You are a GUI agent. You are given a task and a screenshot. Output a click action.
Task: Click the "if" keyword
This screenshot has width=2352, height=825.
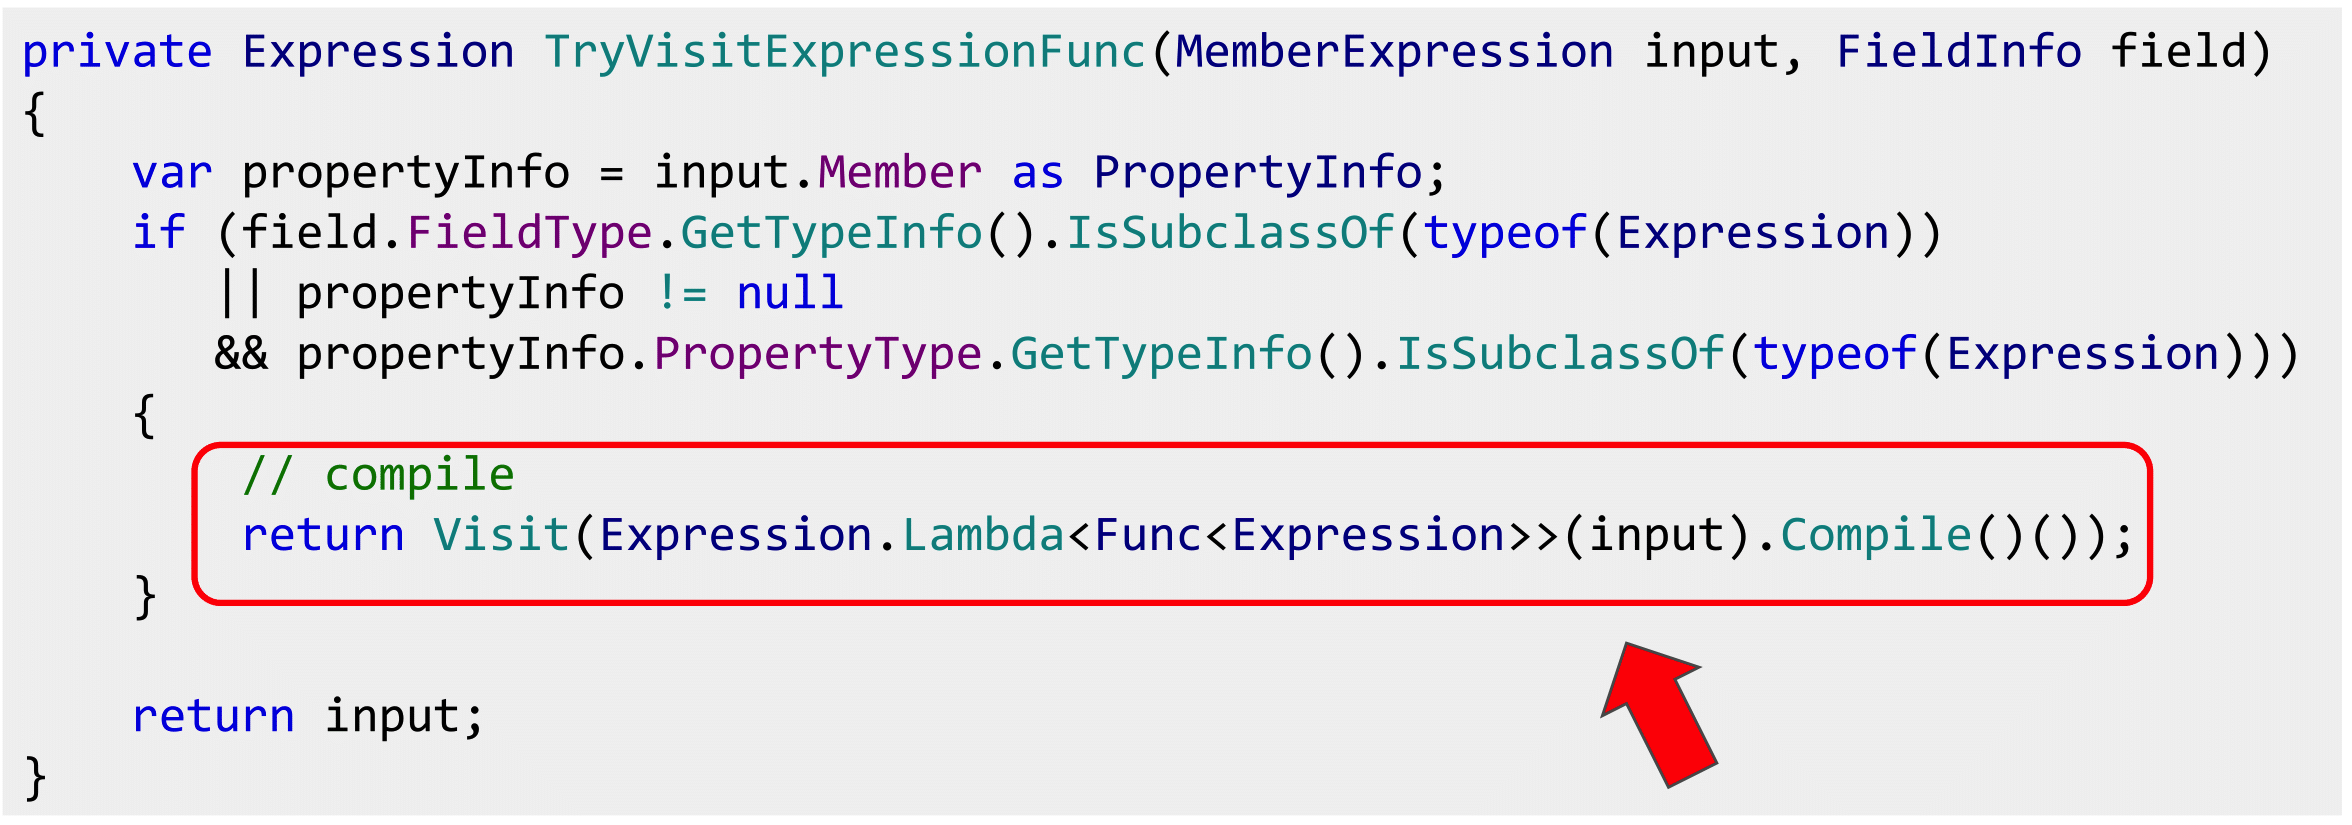click(159, 233)
